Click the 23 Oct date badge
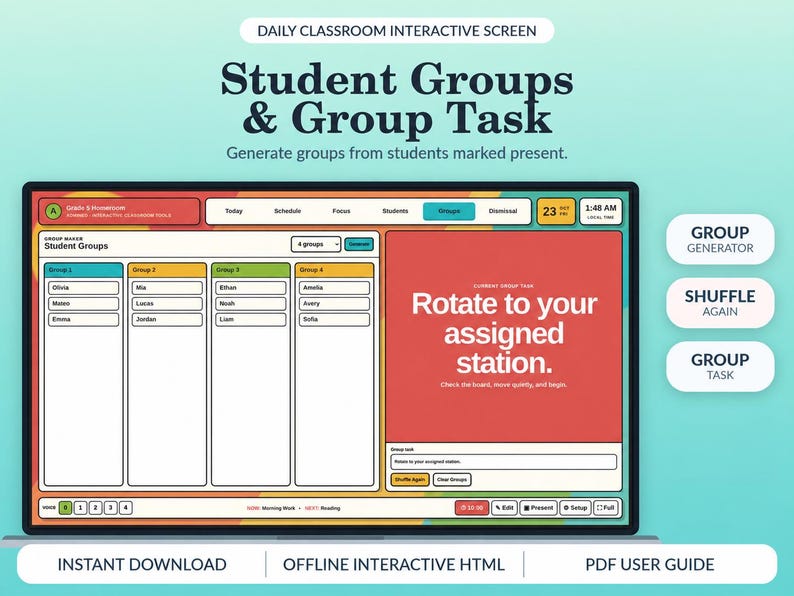 (x=556, y=211)
